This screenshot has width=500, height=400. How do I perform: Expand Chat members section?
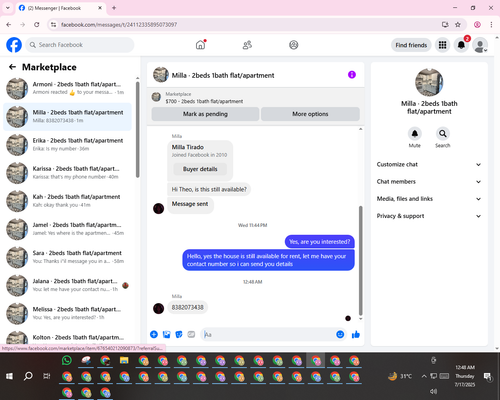coord(429,182)
